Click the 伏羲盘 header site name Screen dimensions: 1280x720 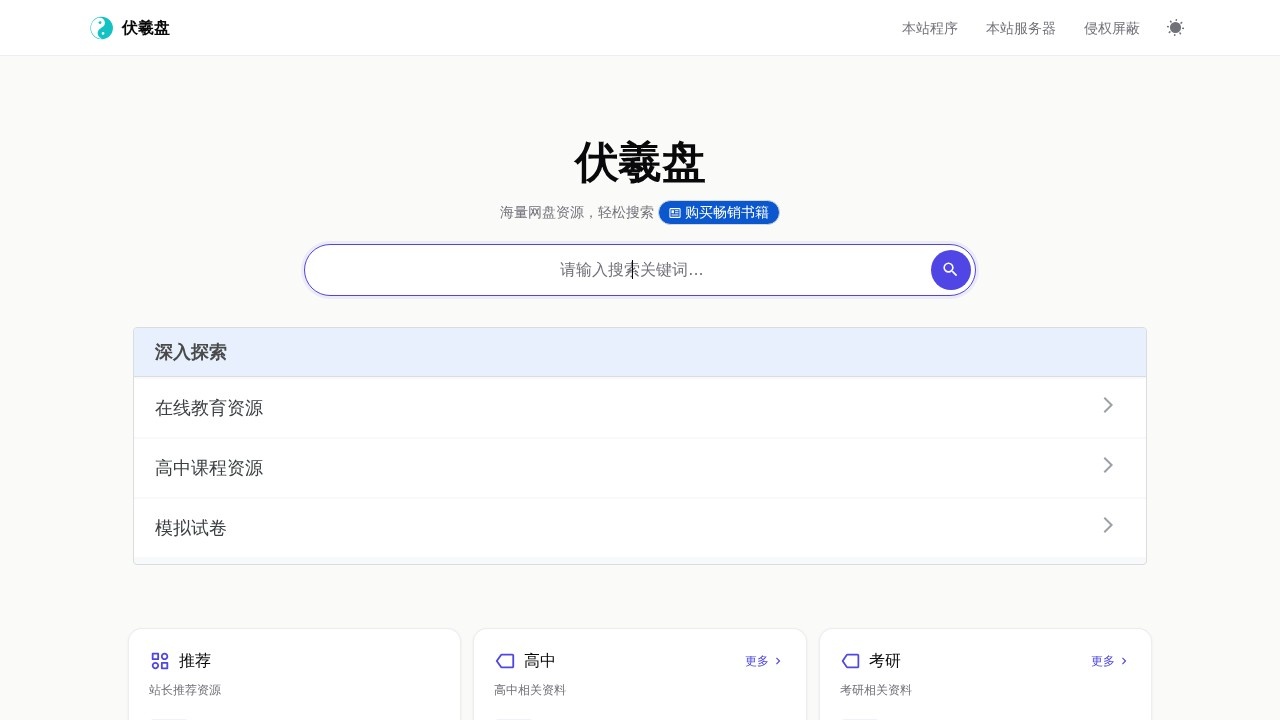(146, 28)
